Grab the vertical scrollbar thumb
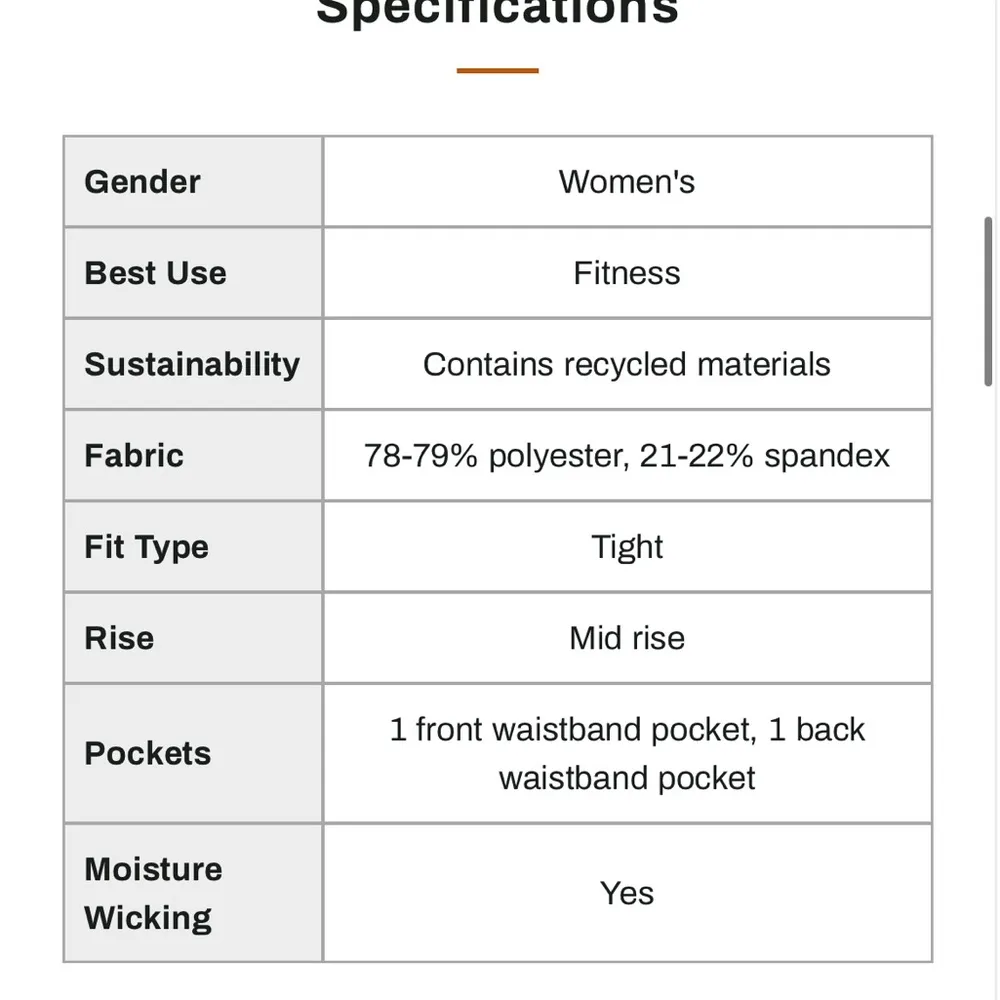The height and width of the screenshot is (1000, 1000). coord(988,300)
